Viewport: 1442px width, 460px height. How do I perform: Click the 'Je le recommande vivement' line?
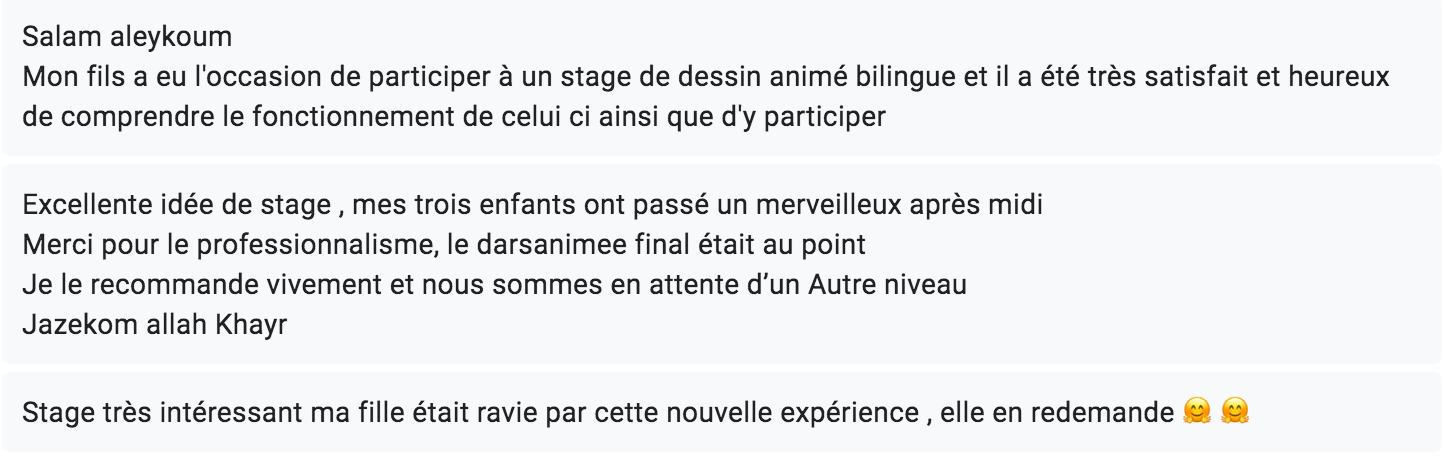[x=494, y=285]
